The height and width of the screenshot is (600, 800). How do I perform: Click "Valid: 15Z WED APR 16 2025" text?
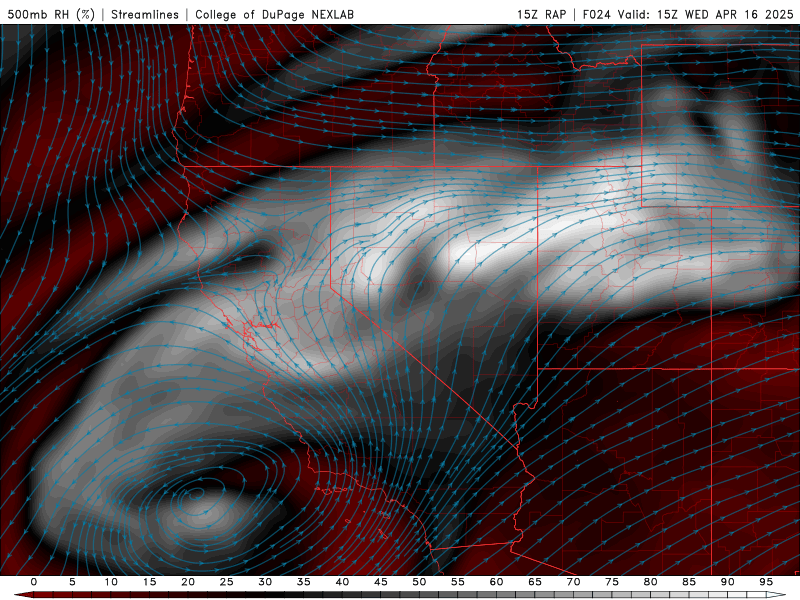[706, 14]
